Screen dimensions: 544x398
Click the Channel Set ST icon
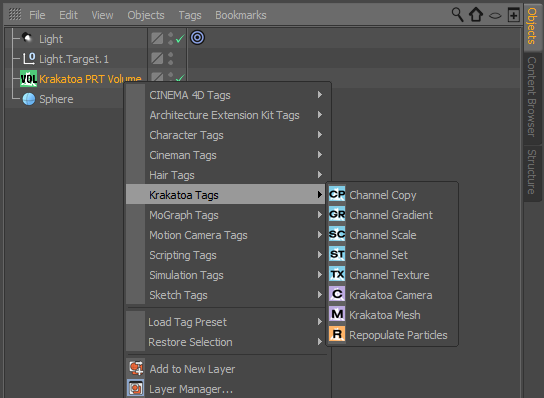(337, 254)
